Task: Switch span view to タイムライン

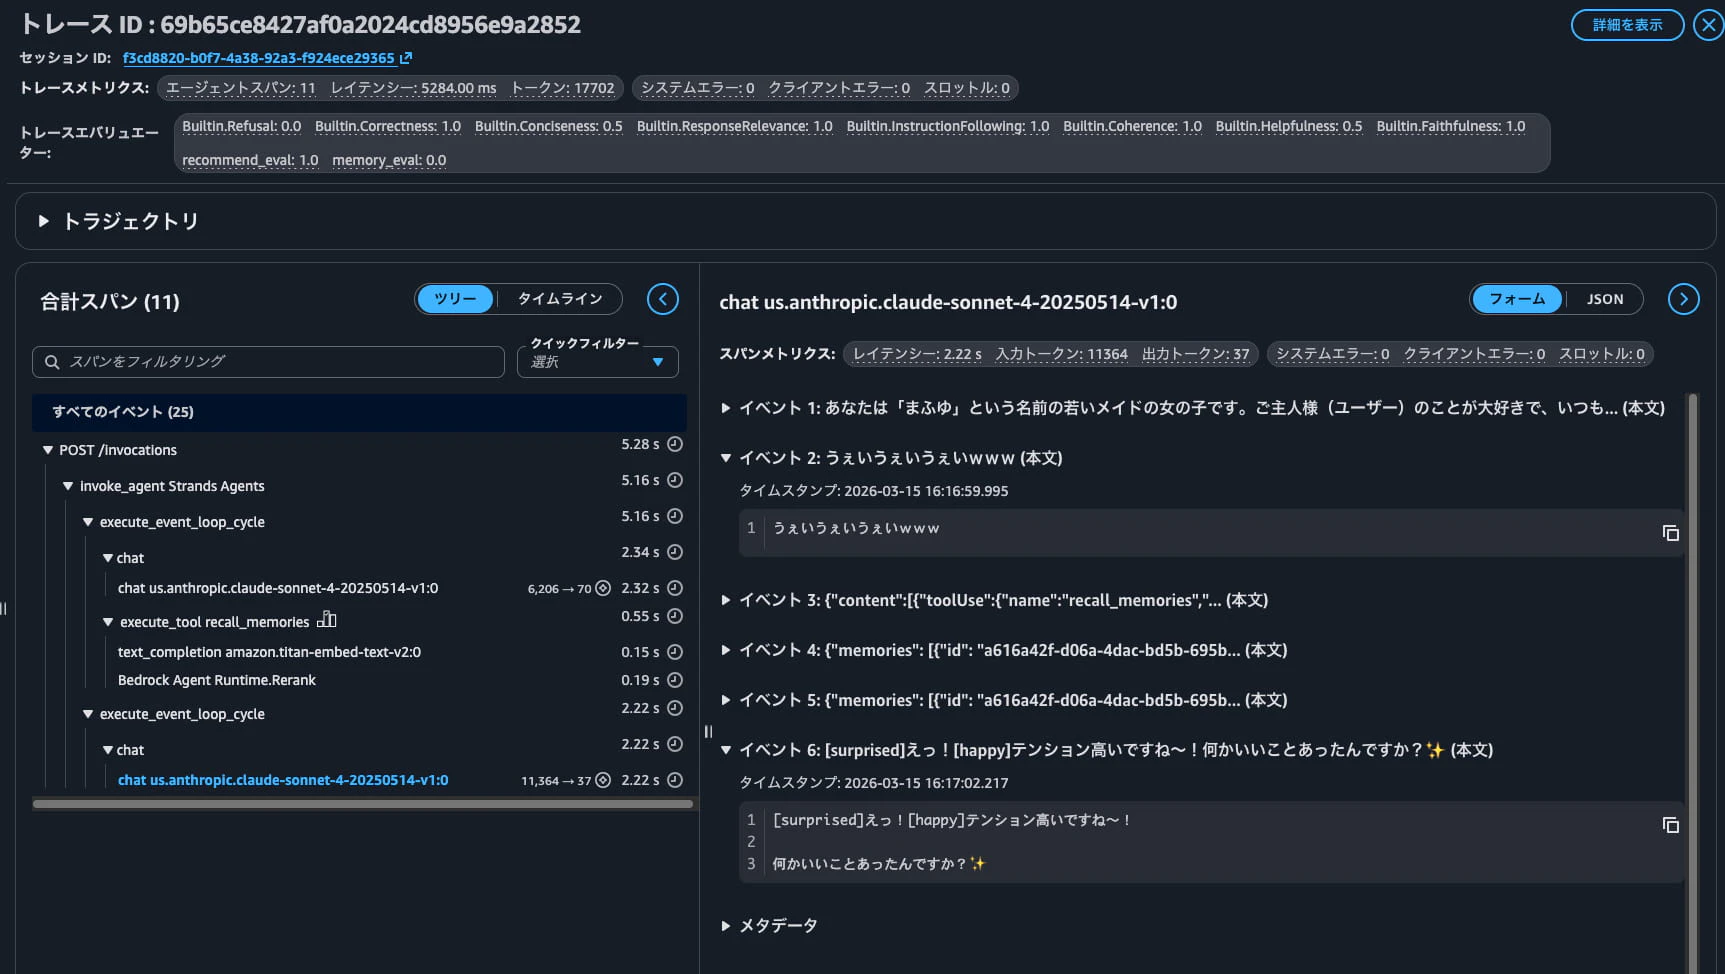Action: tap(560, 299)
